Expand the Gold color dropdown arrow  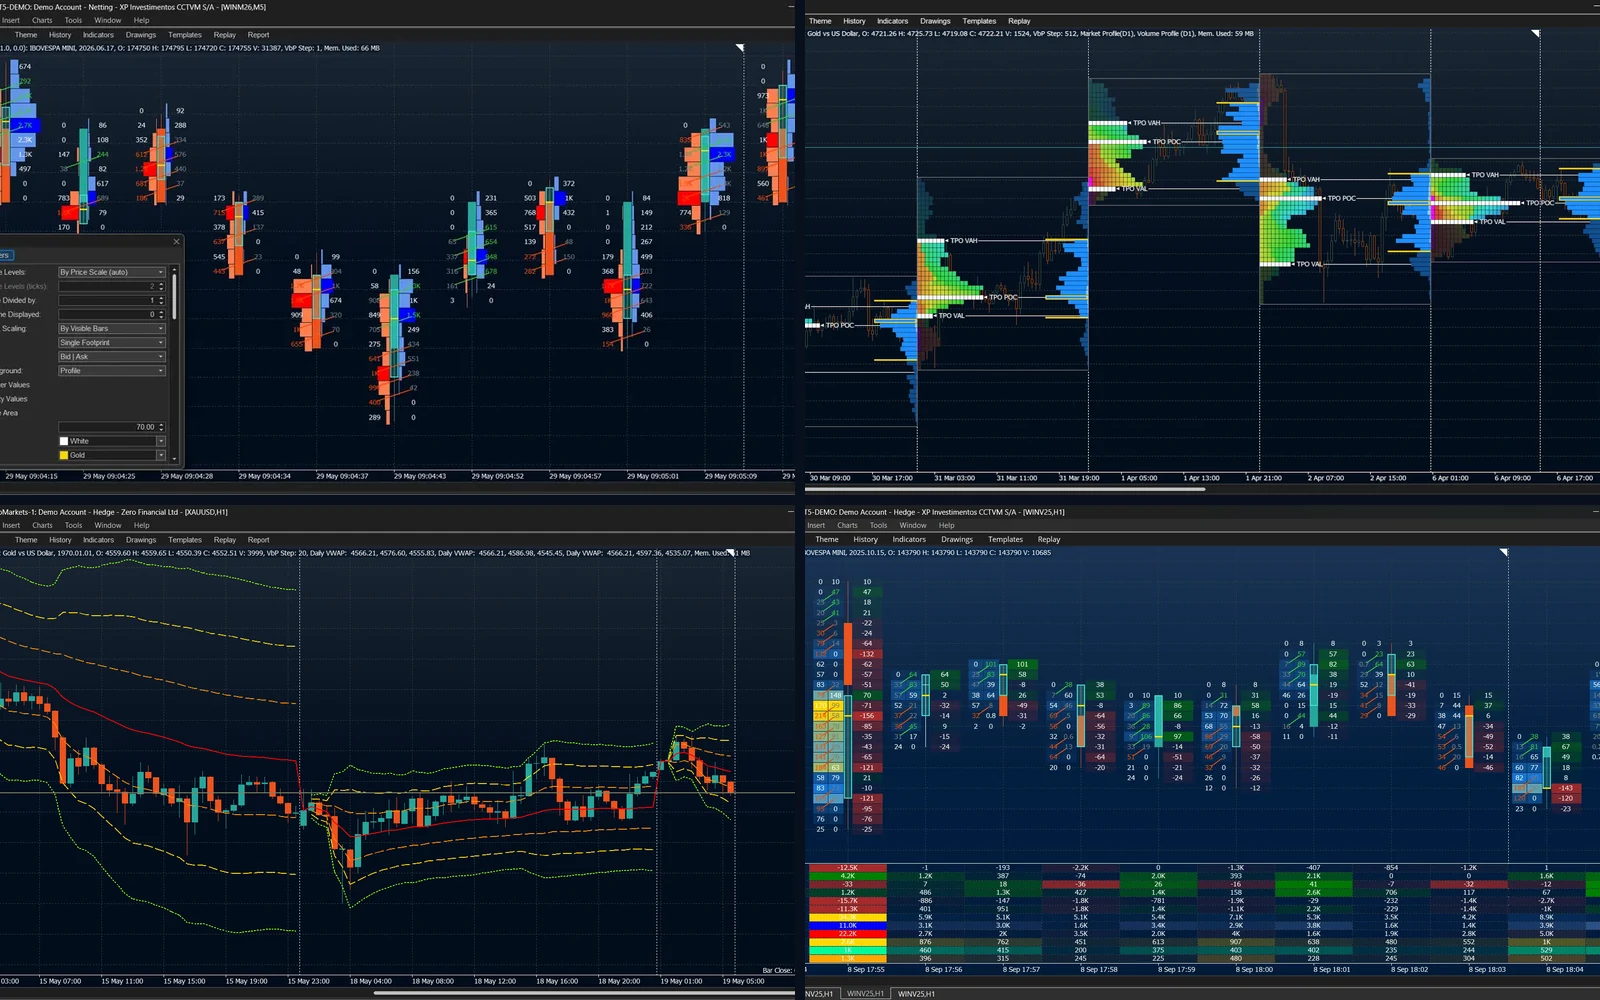pyautogui.click(x=160, y=455)
